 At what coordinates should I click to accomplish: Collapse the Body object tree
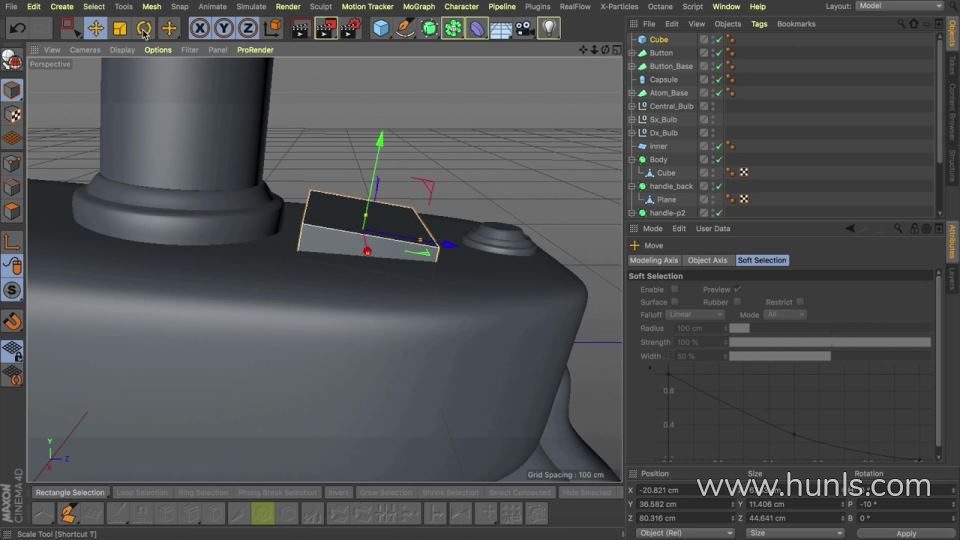point(632,160)
